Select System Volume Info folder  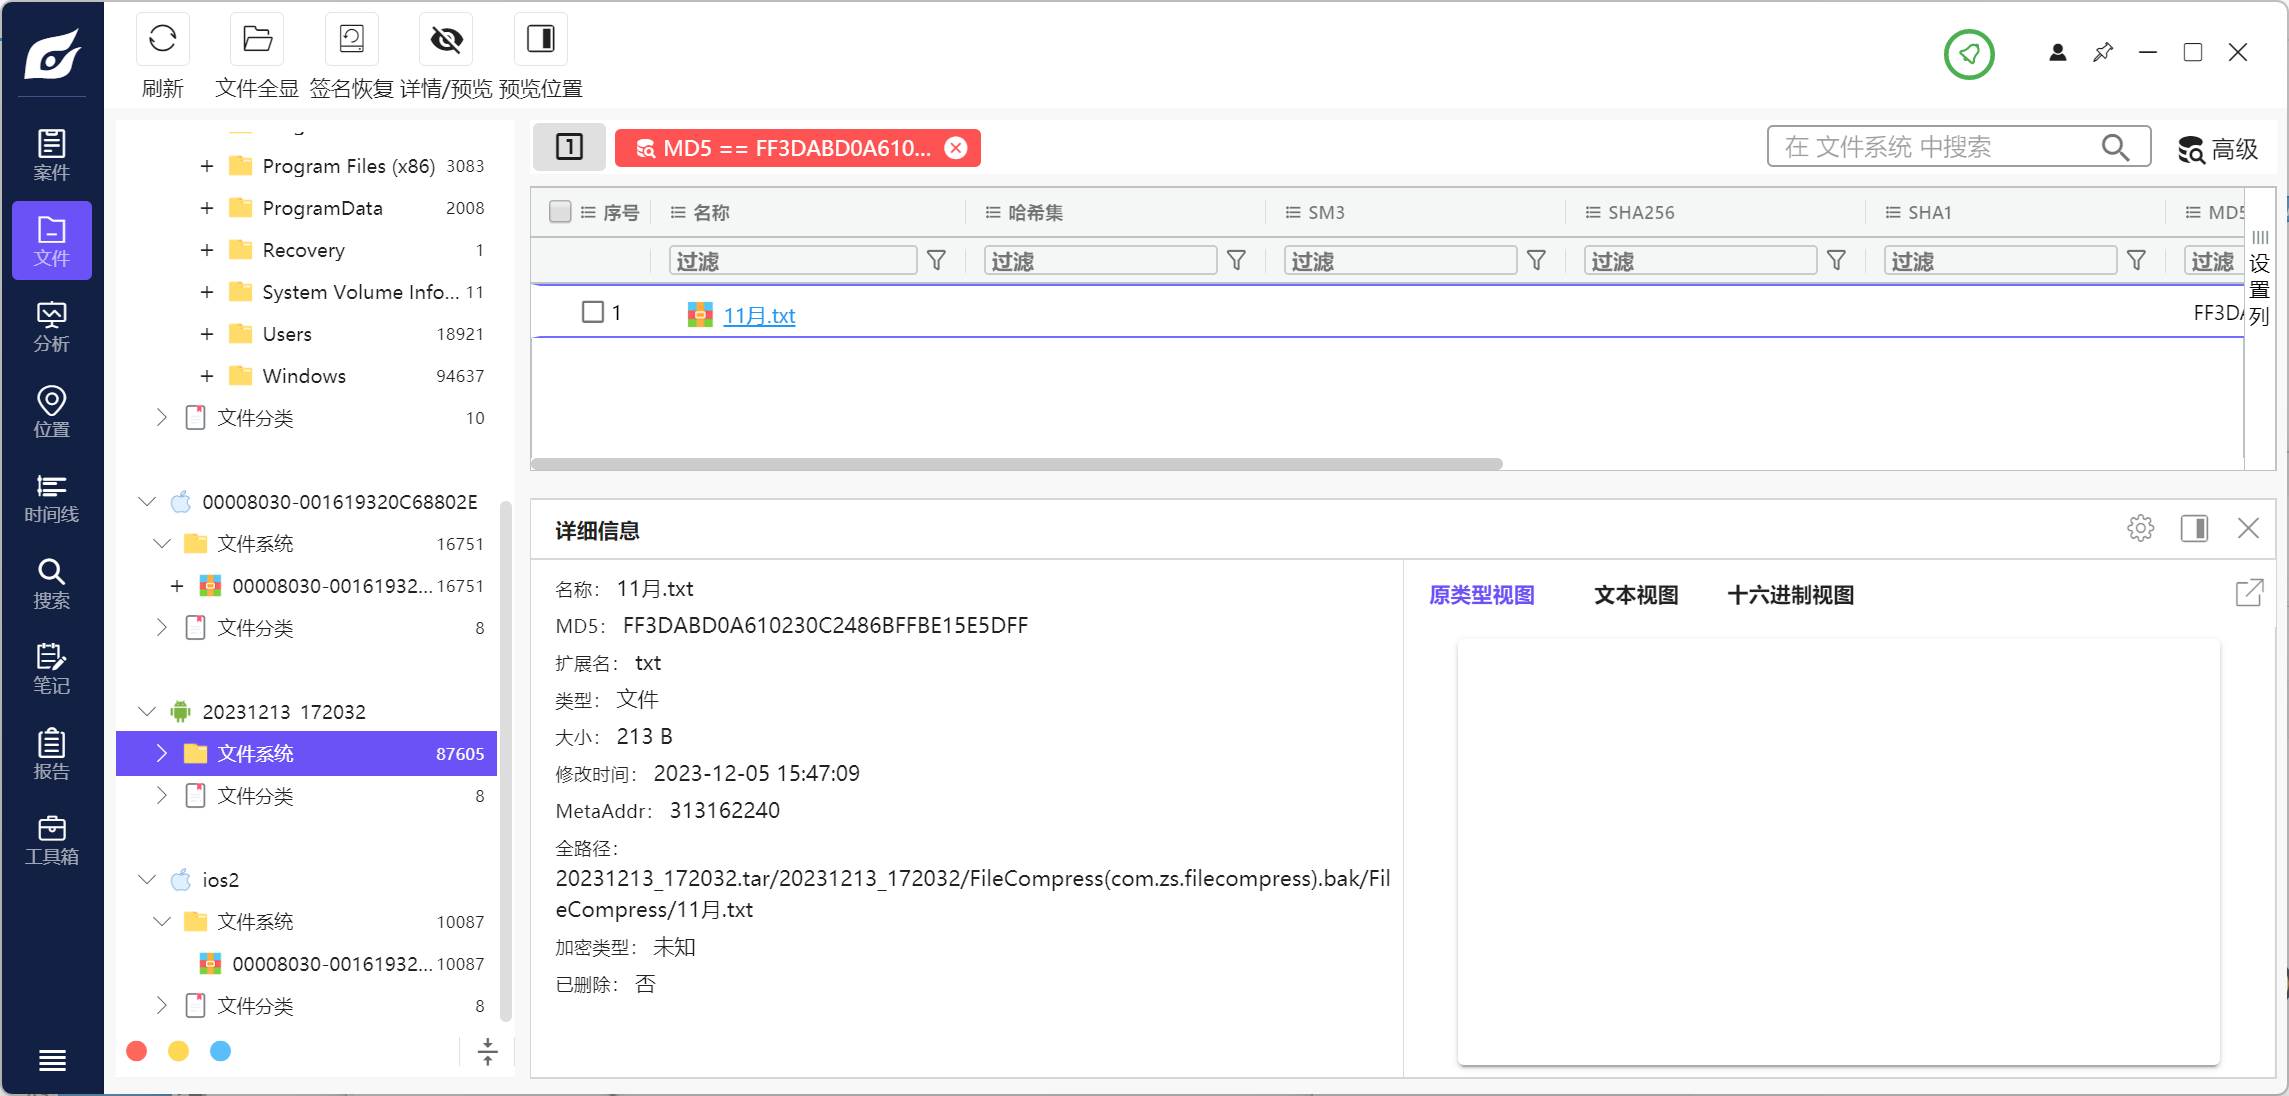pos(360,292)
